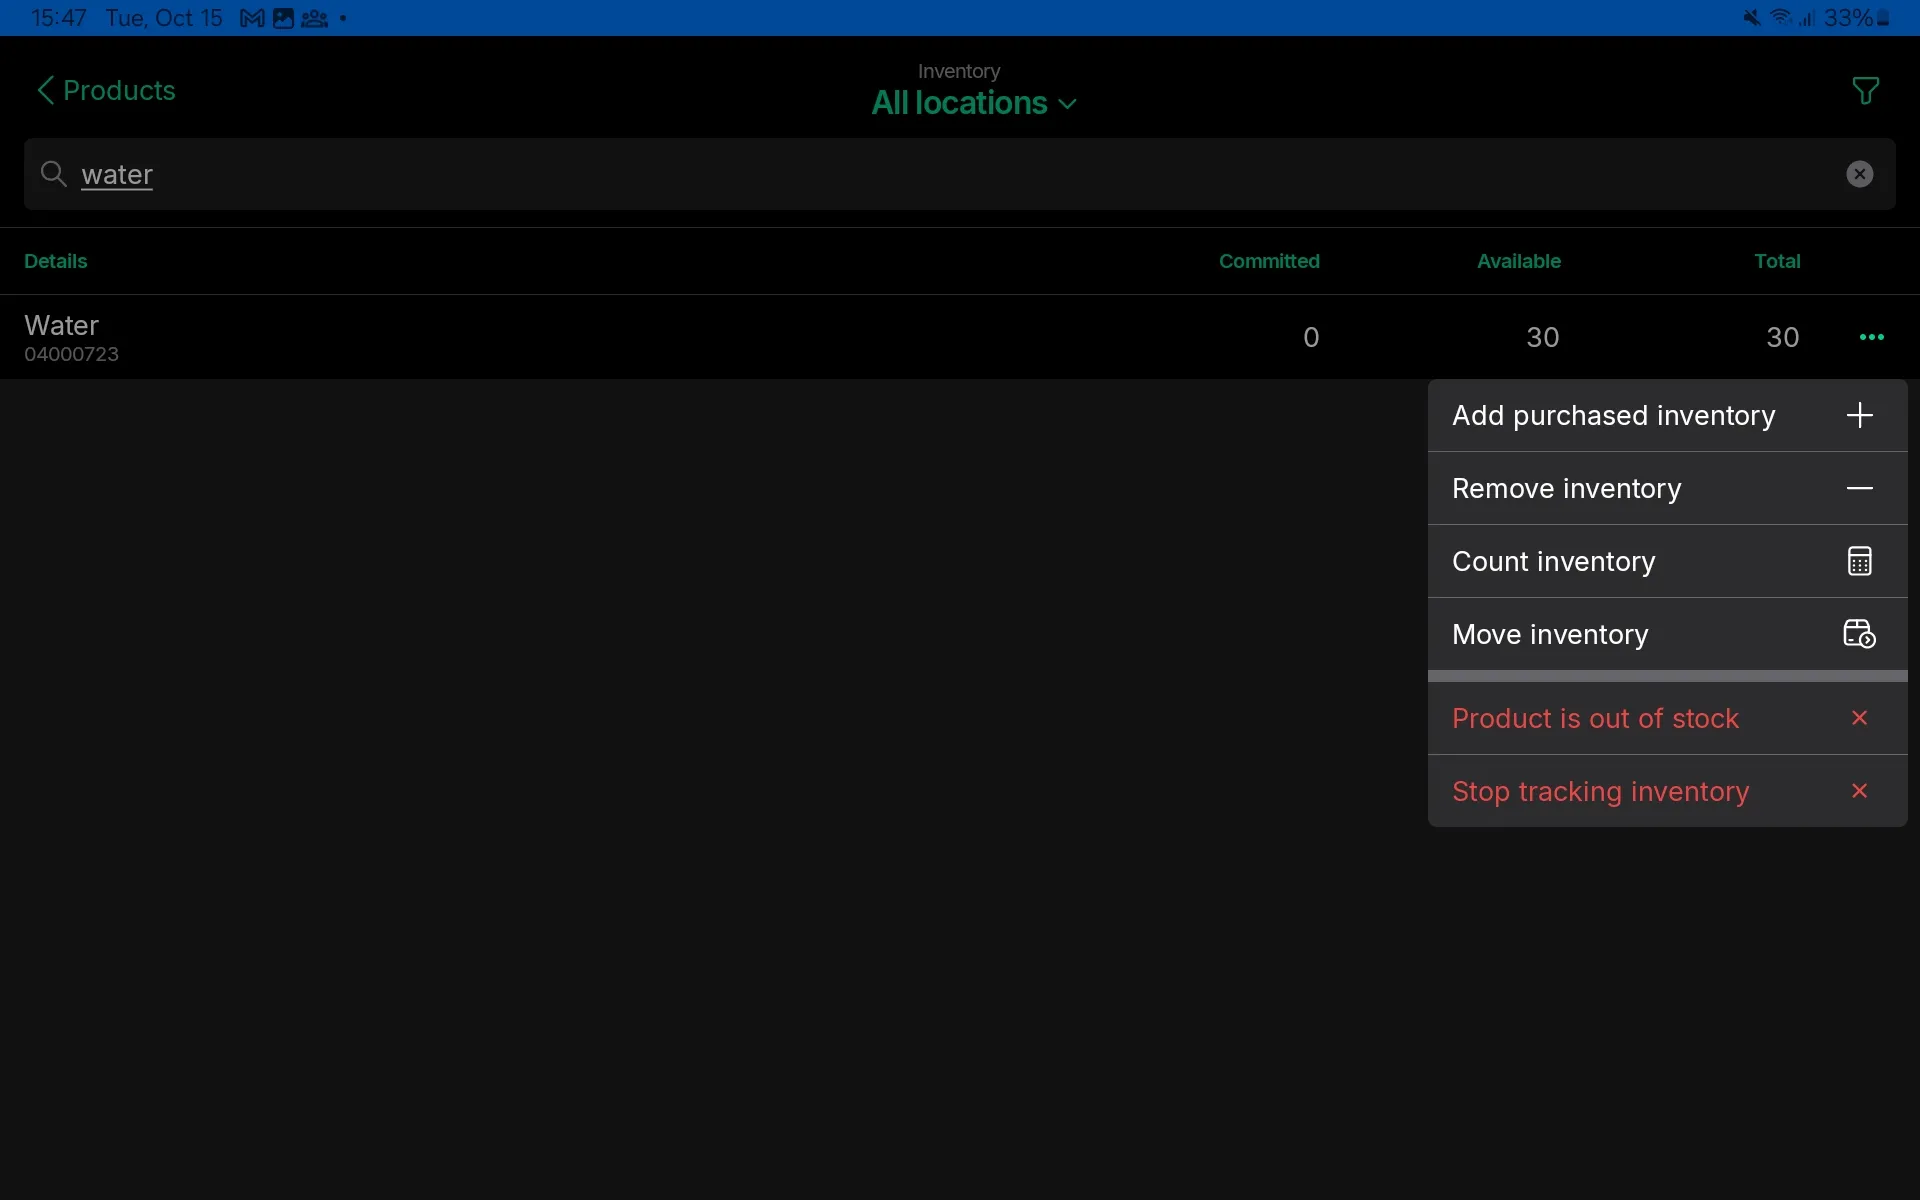Screen dimensions: 1920x1200
Task: Toggle Product is out of stock
Action: tap(1596, 718)
